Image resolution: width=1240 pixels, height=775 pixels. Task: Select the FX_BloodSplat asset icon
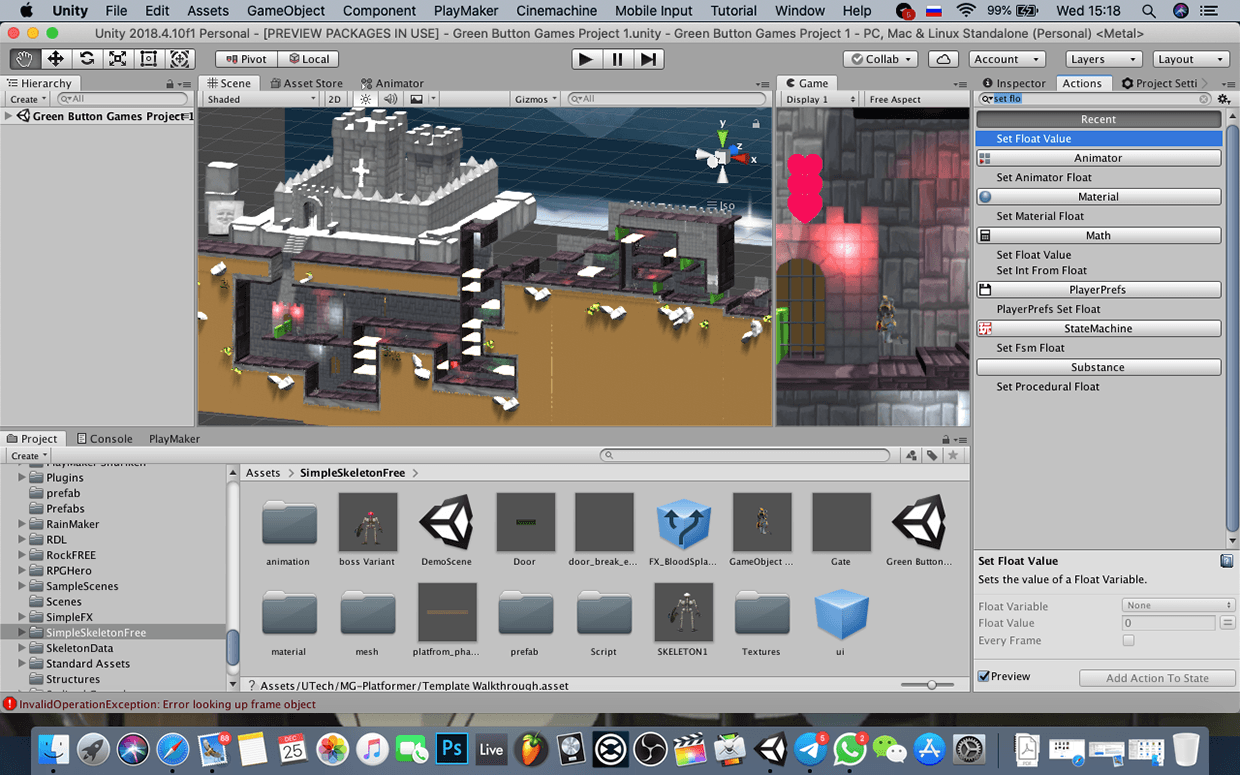pyautogui.click(x=683, y=522)
